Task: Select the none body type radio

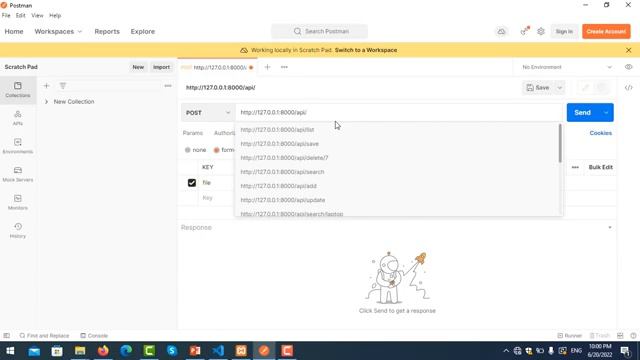Action: (x=188, y=150)
